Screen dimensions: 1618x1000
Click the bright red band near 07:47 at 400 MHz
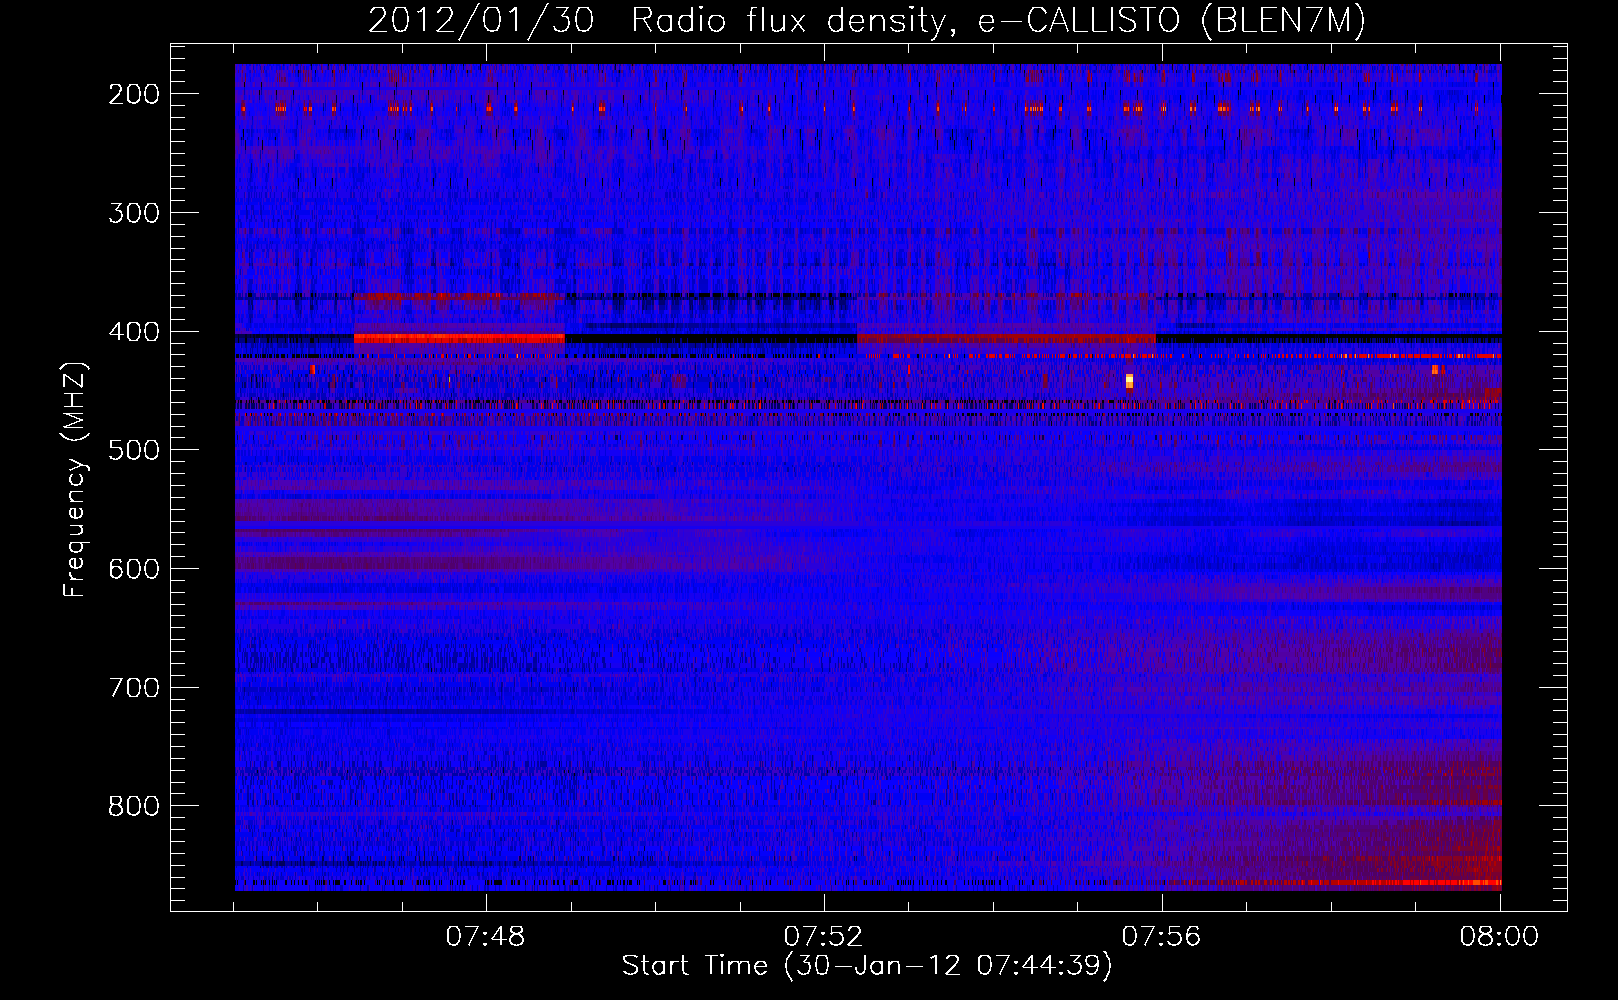coord(459,339)
